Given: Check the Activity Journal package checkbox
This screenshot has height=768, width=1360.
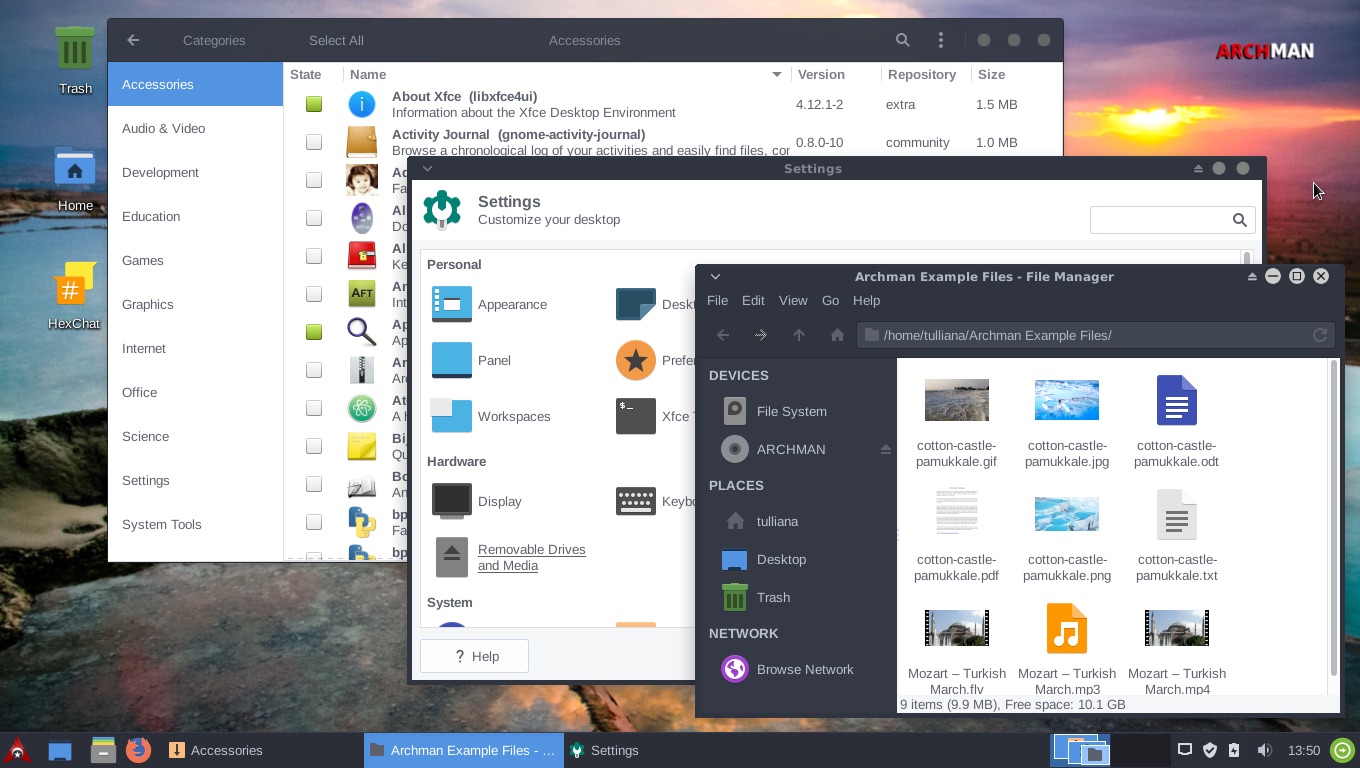Looking at the screenshot, I should [x=314, y=142].
